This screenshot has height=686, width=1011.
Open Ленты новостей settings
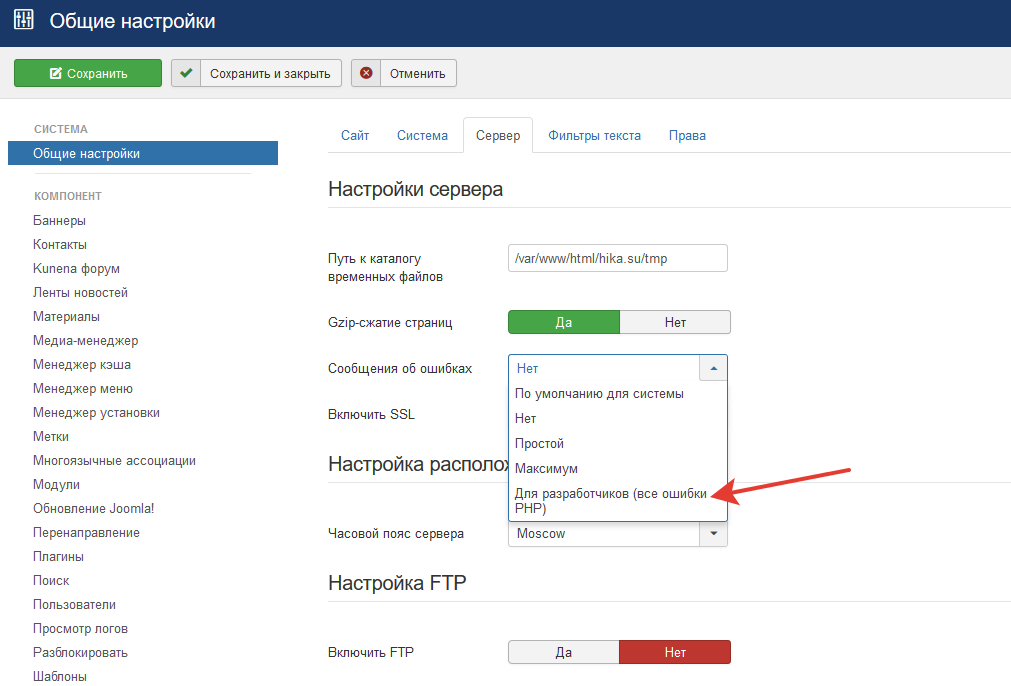pyautogui.click(x=81, y=293)
